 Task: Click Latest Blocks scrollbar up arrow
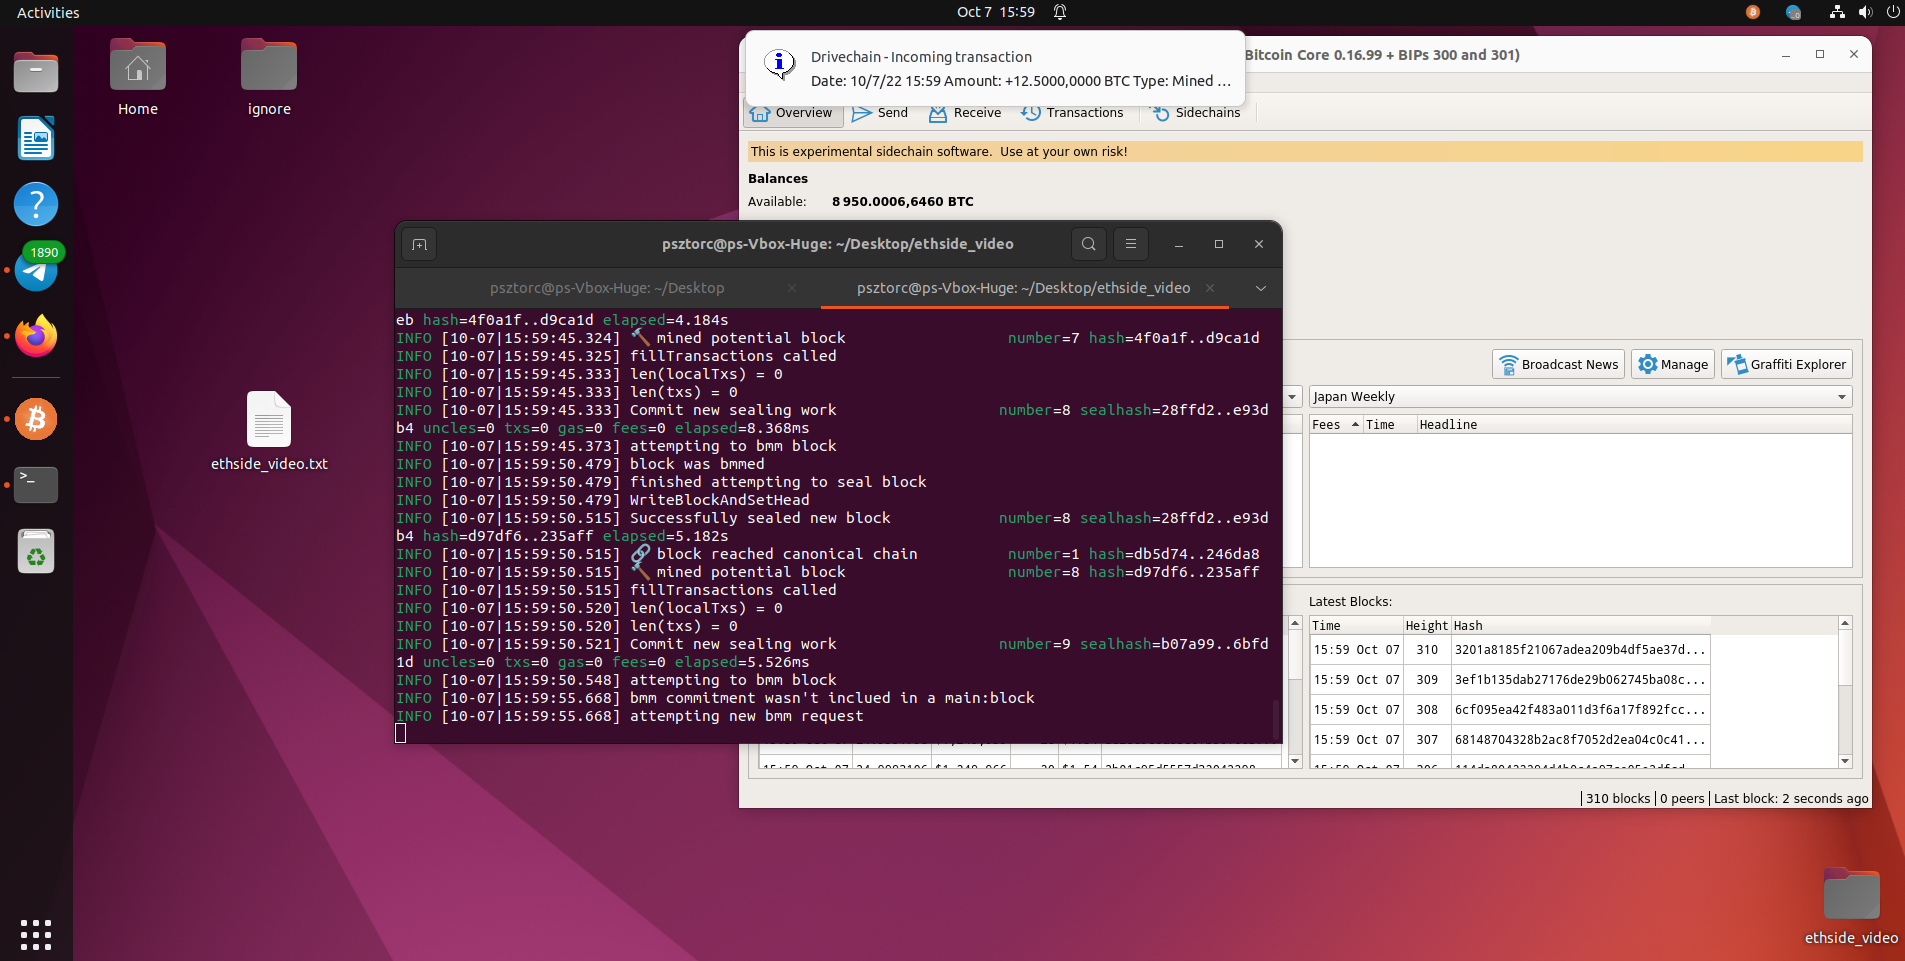1845,623
